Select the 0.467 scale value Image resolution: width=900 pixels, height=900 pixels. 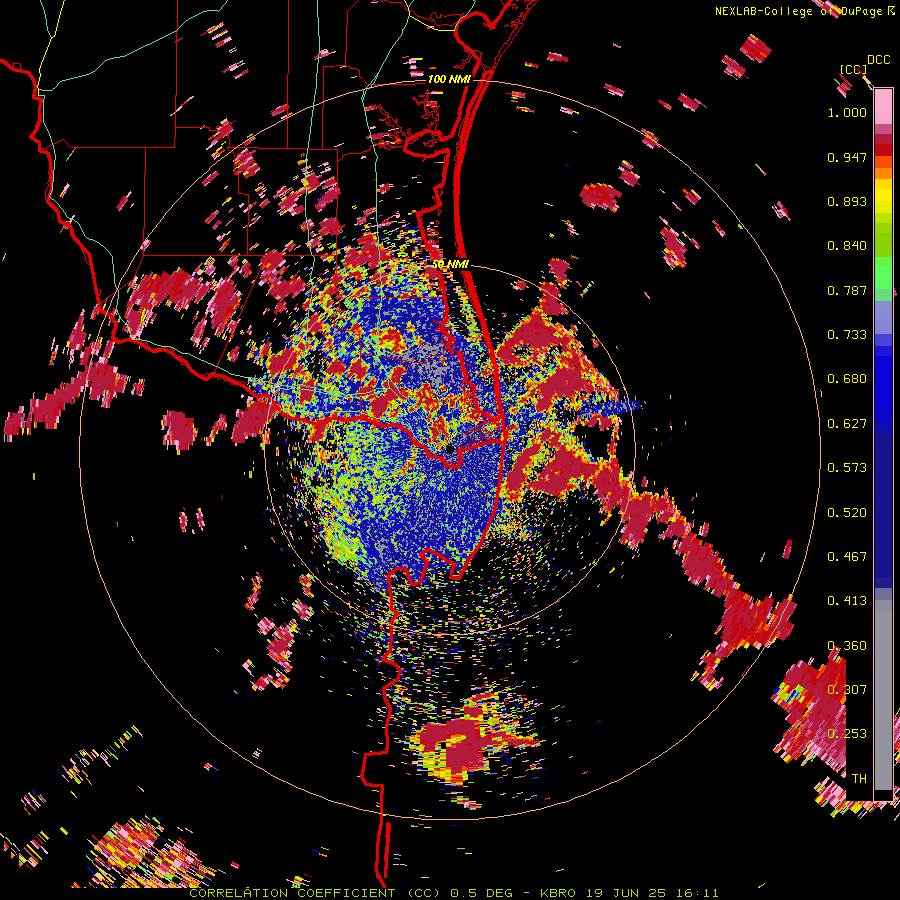point(847,557)
